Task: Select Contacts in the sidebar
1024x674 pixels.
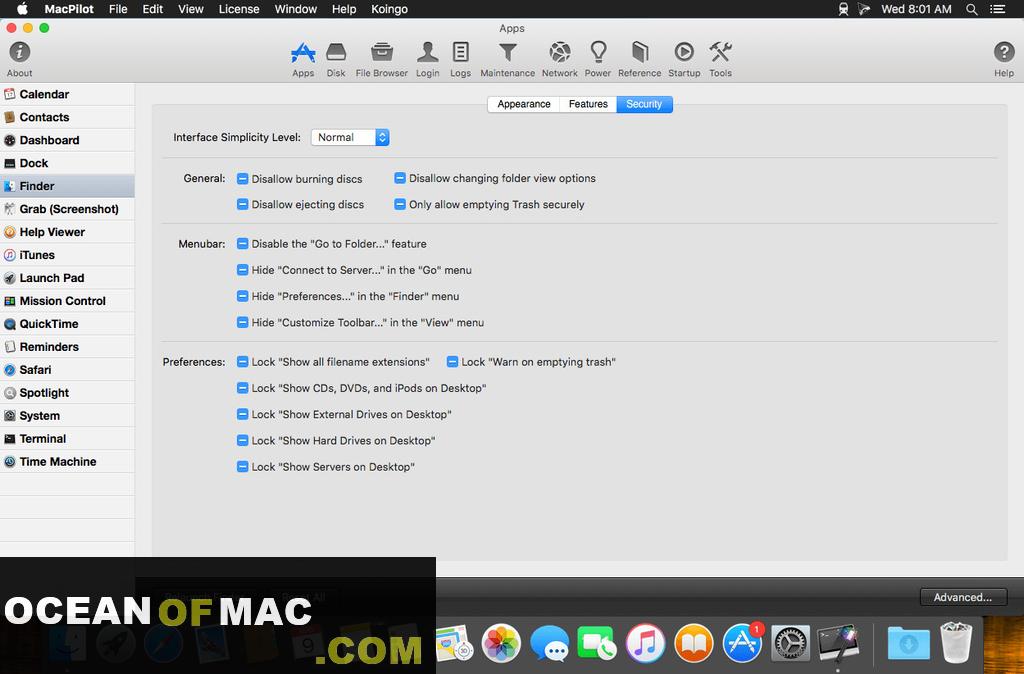Action: (67, 117)
